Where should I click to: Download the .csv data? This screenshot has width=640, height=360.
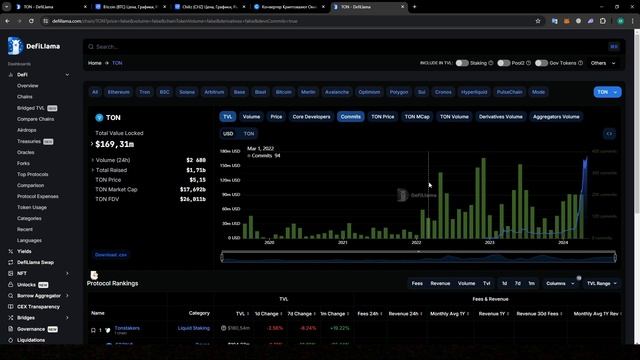(111, 255)
